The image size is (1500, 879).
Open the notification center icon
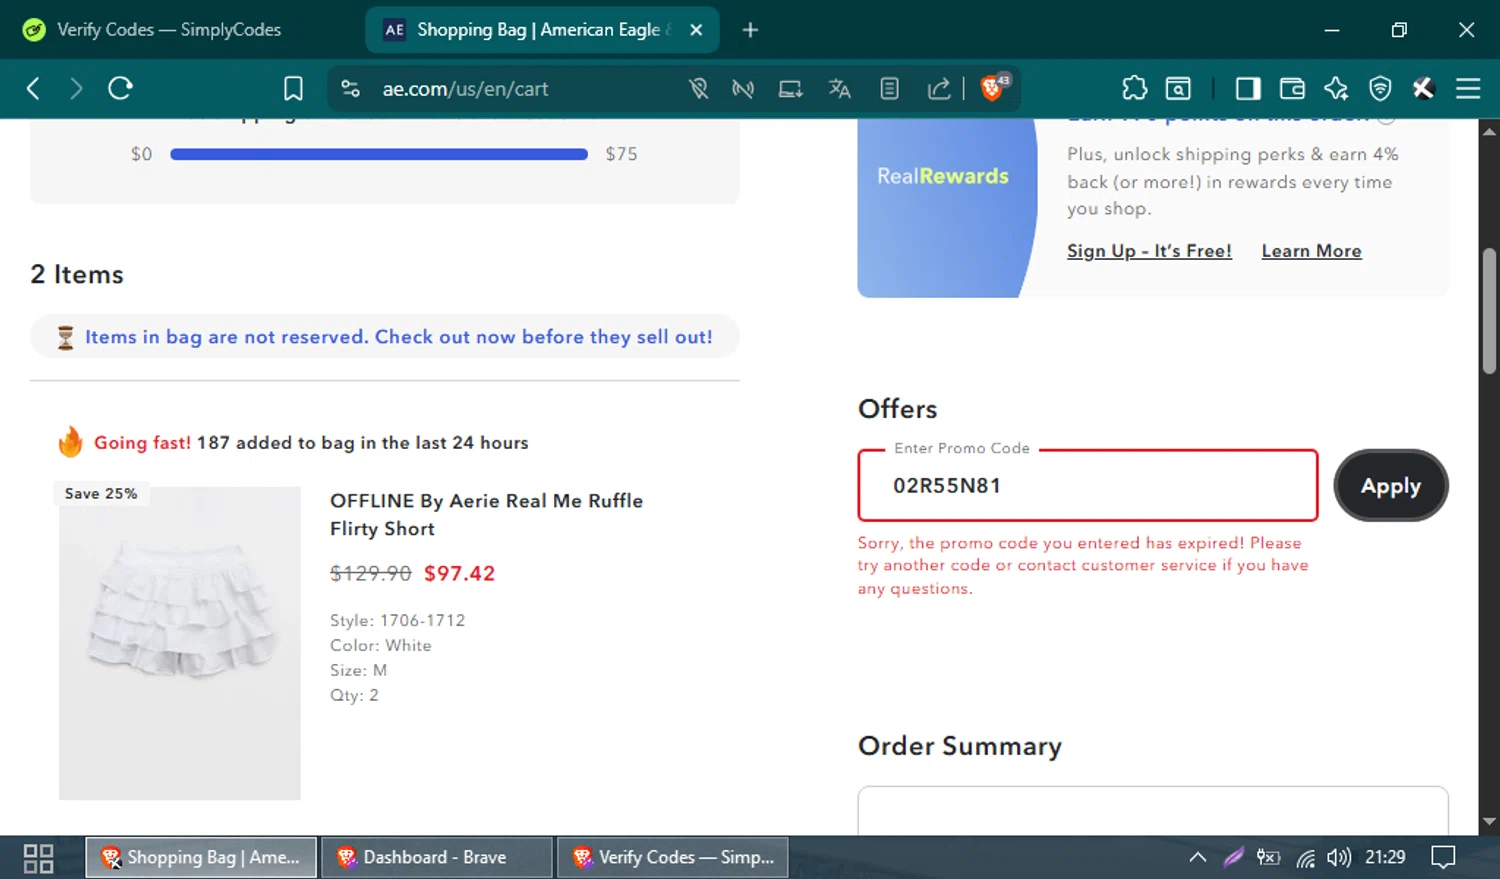click(x=1443, y=858)
